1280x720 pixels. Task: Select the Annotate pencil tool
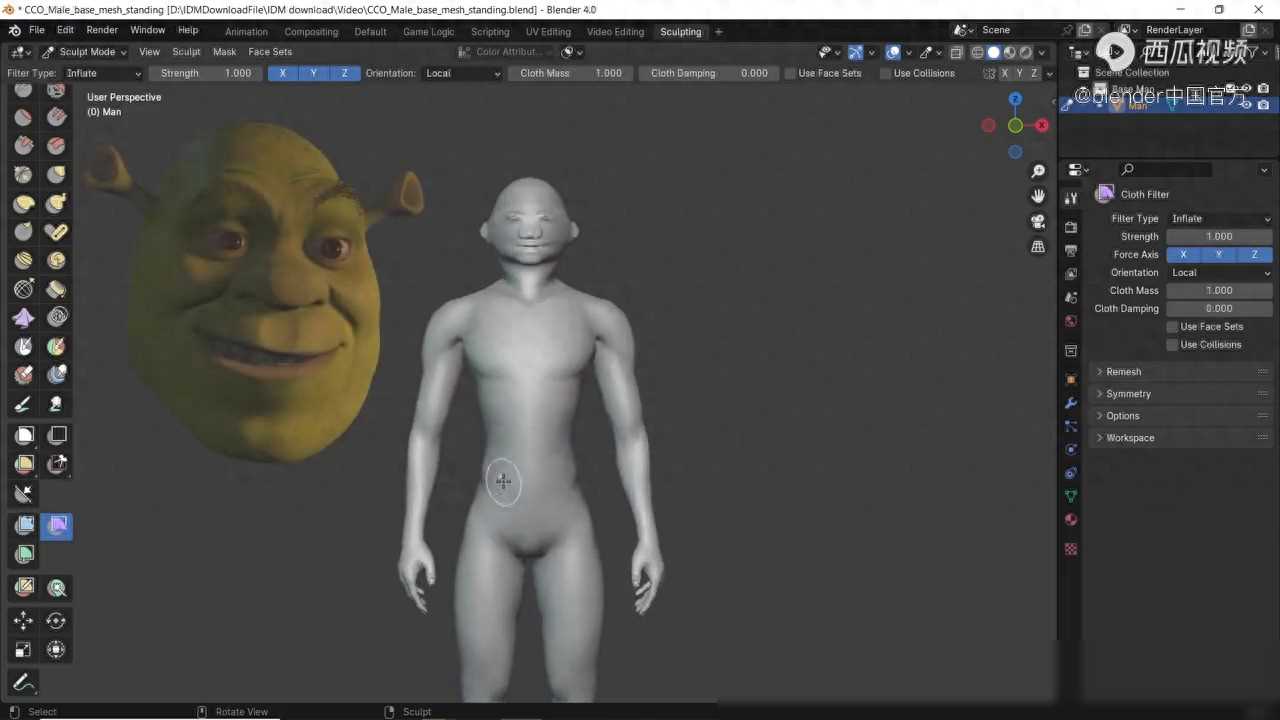point(24,684)
